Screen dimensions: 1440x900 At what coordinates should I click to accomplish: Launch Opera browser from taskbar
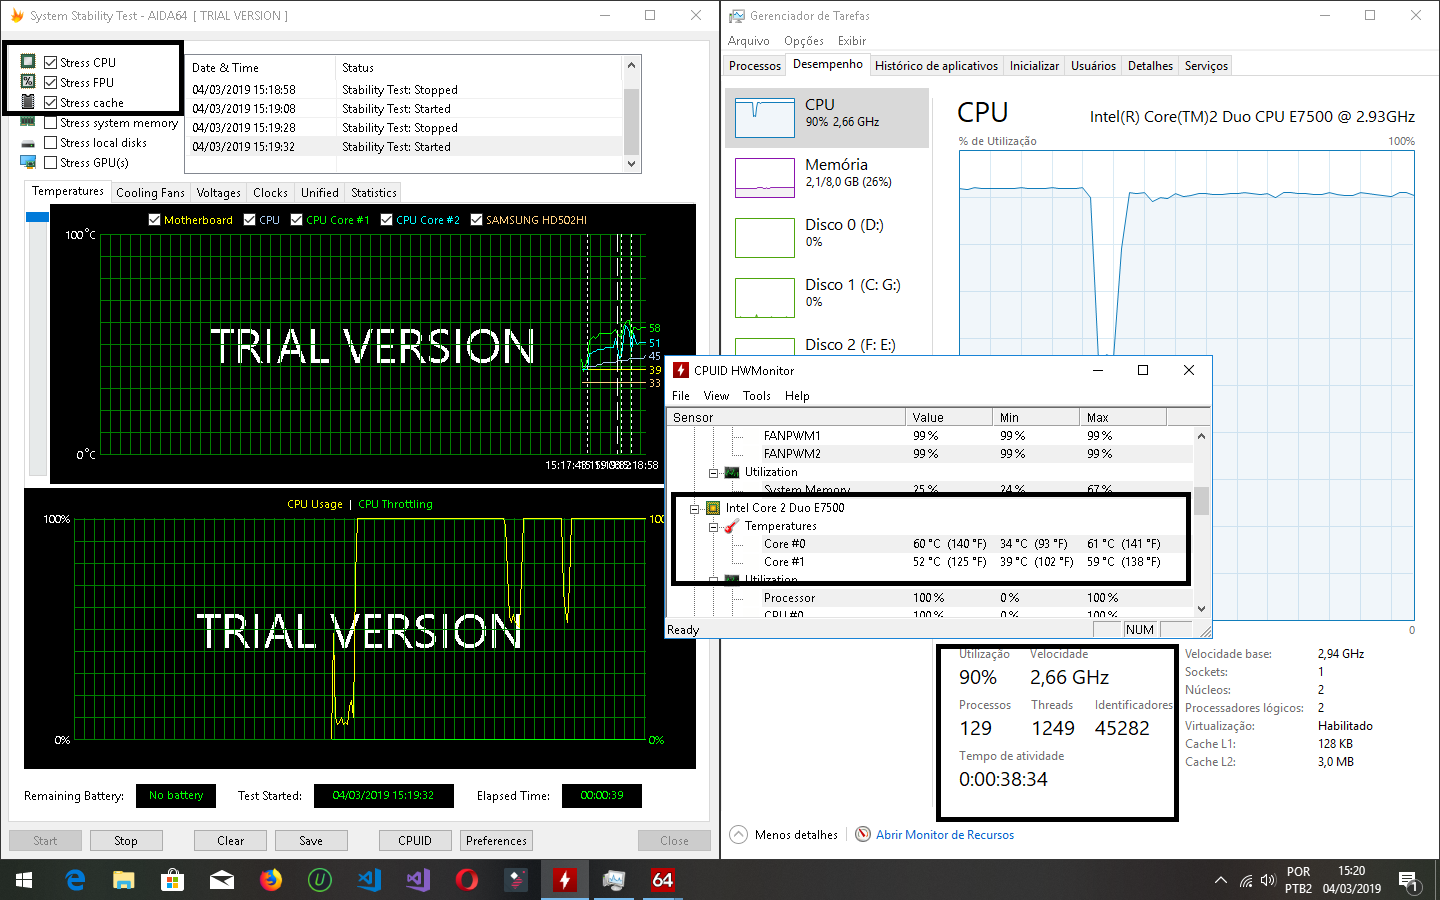point(467,880)
